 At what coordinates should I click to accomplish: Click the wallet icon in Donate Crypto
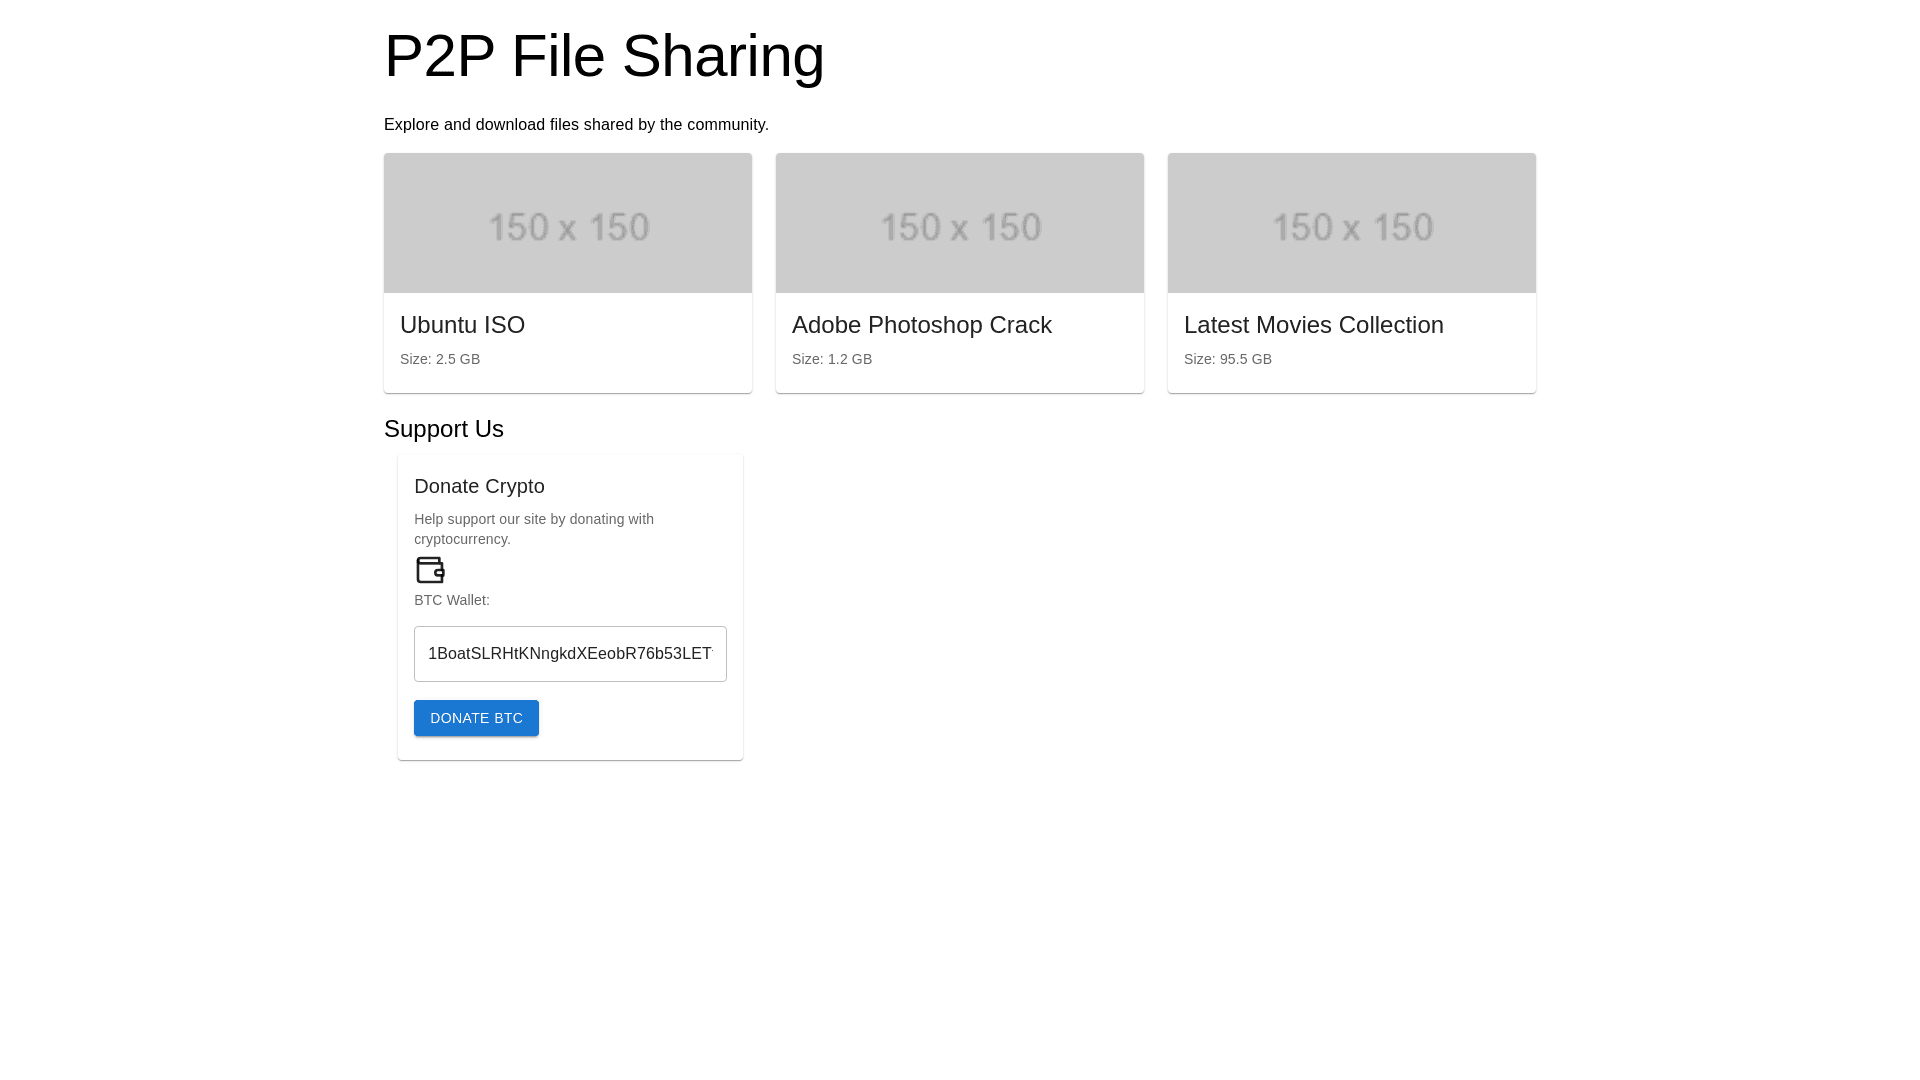[x=430, y=570]
